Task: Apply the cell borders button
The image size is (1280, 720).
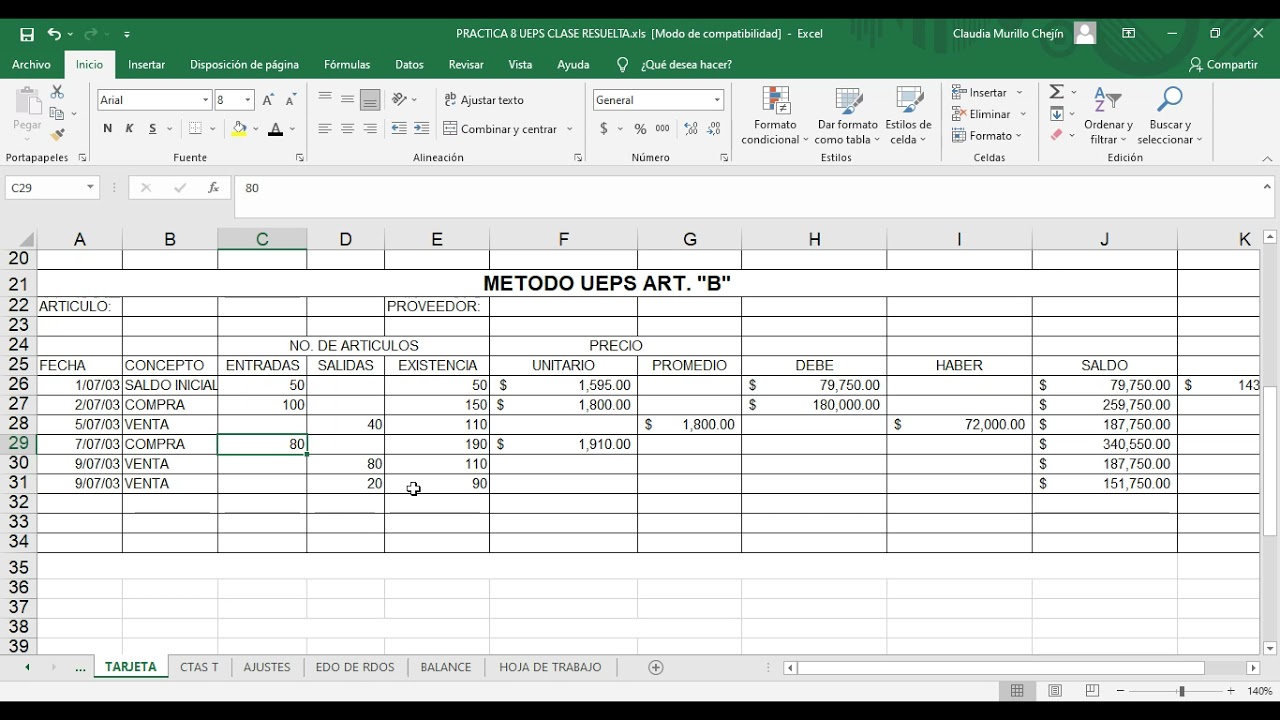Action: 196,129
